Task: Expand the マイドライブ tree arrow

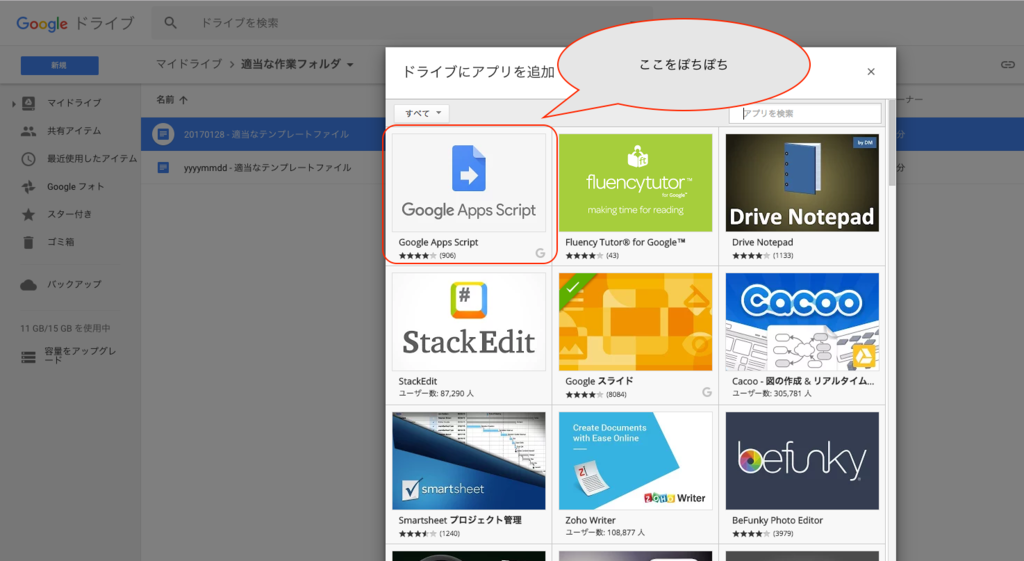Action: 14,103
